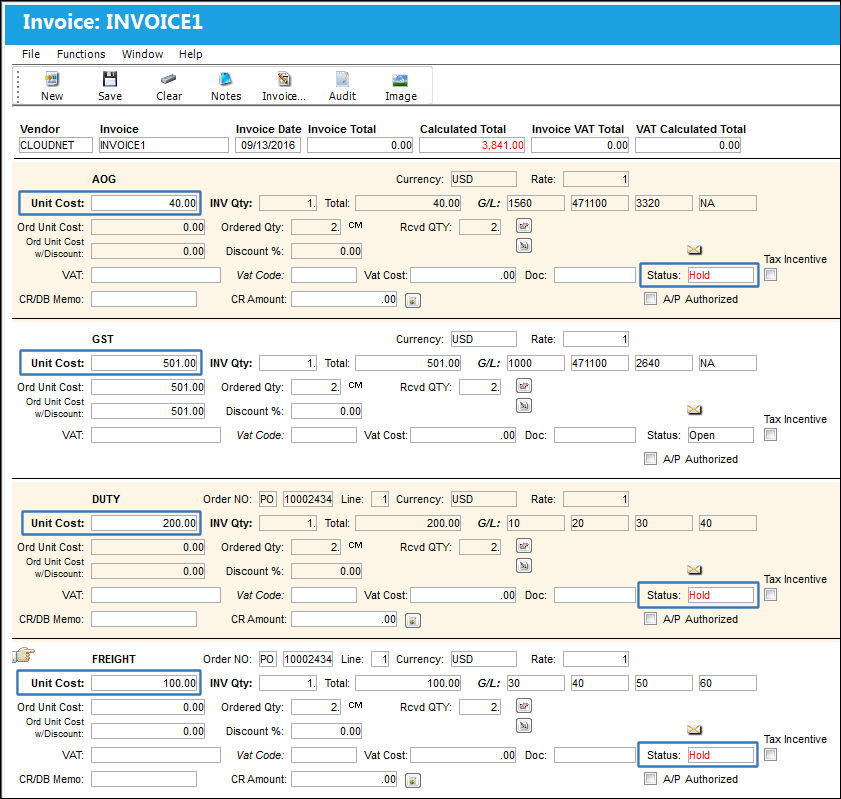The image size is (841, 799).
Task: Click the Invoice Date field
Action: point(268,145)
